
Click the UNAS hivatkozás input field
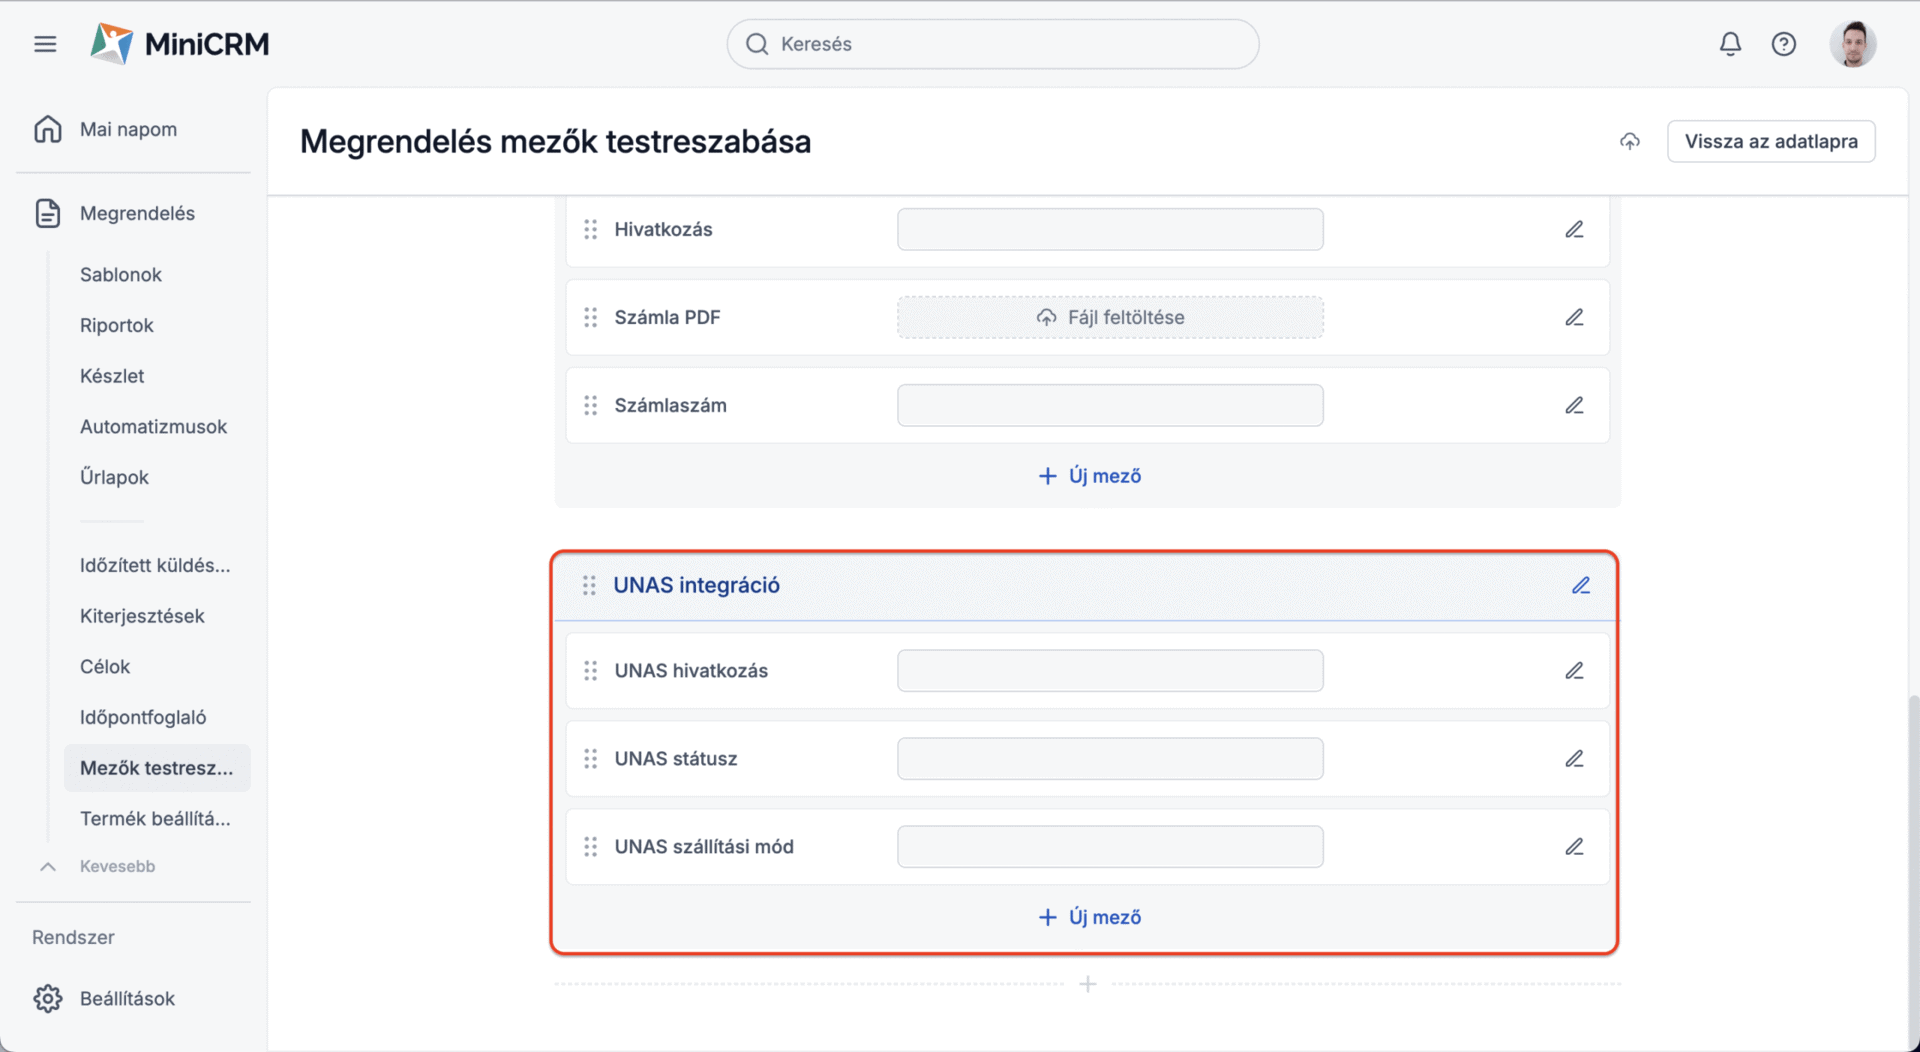pos(1110,670)
